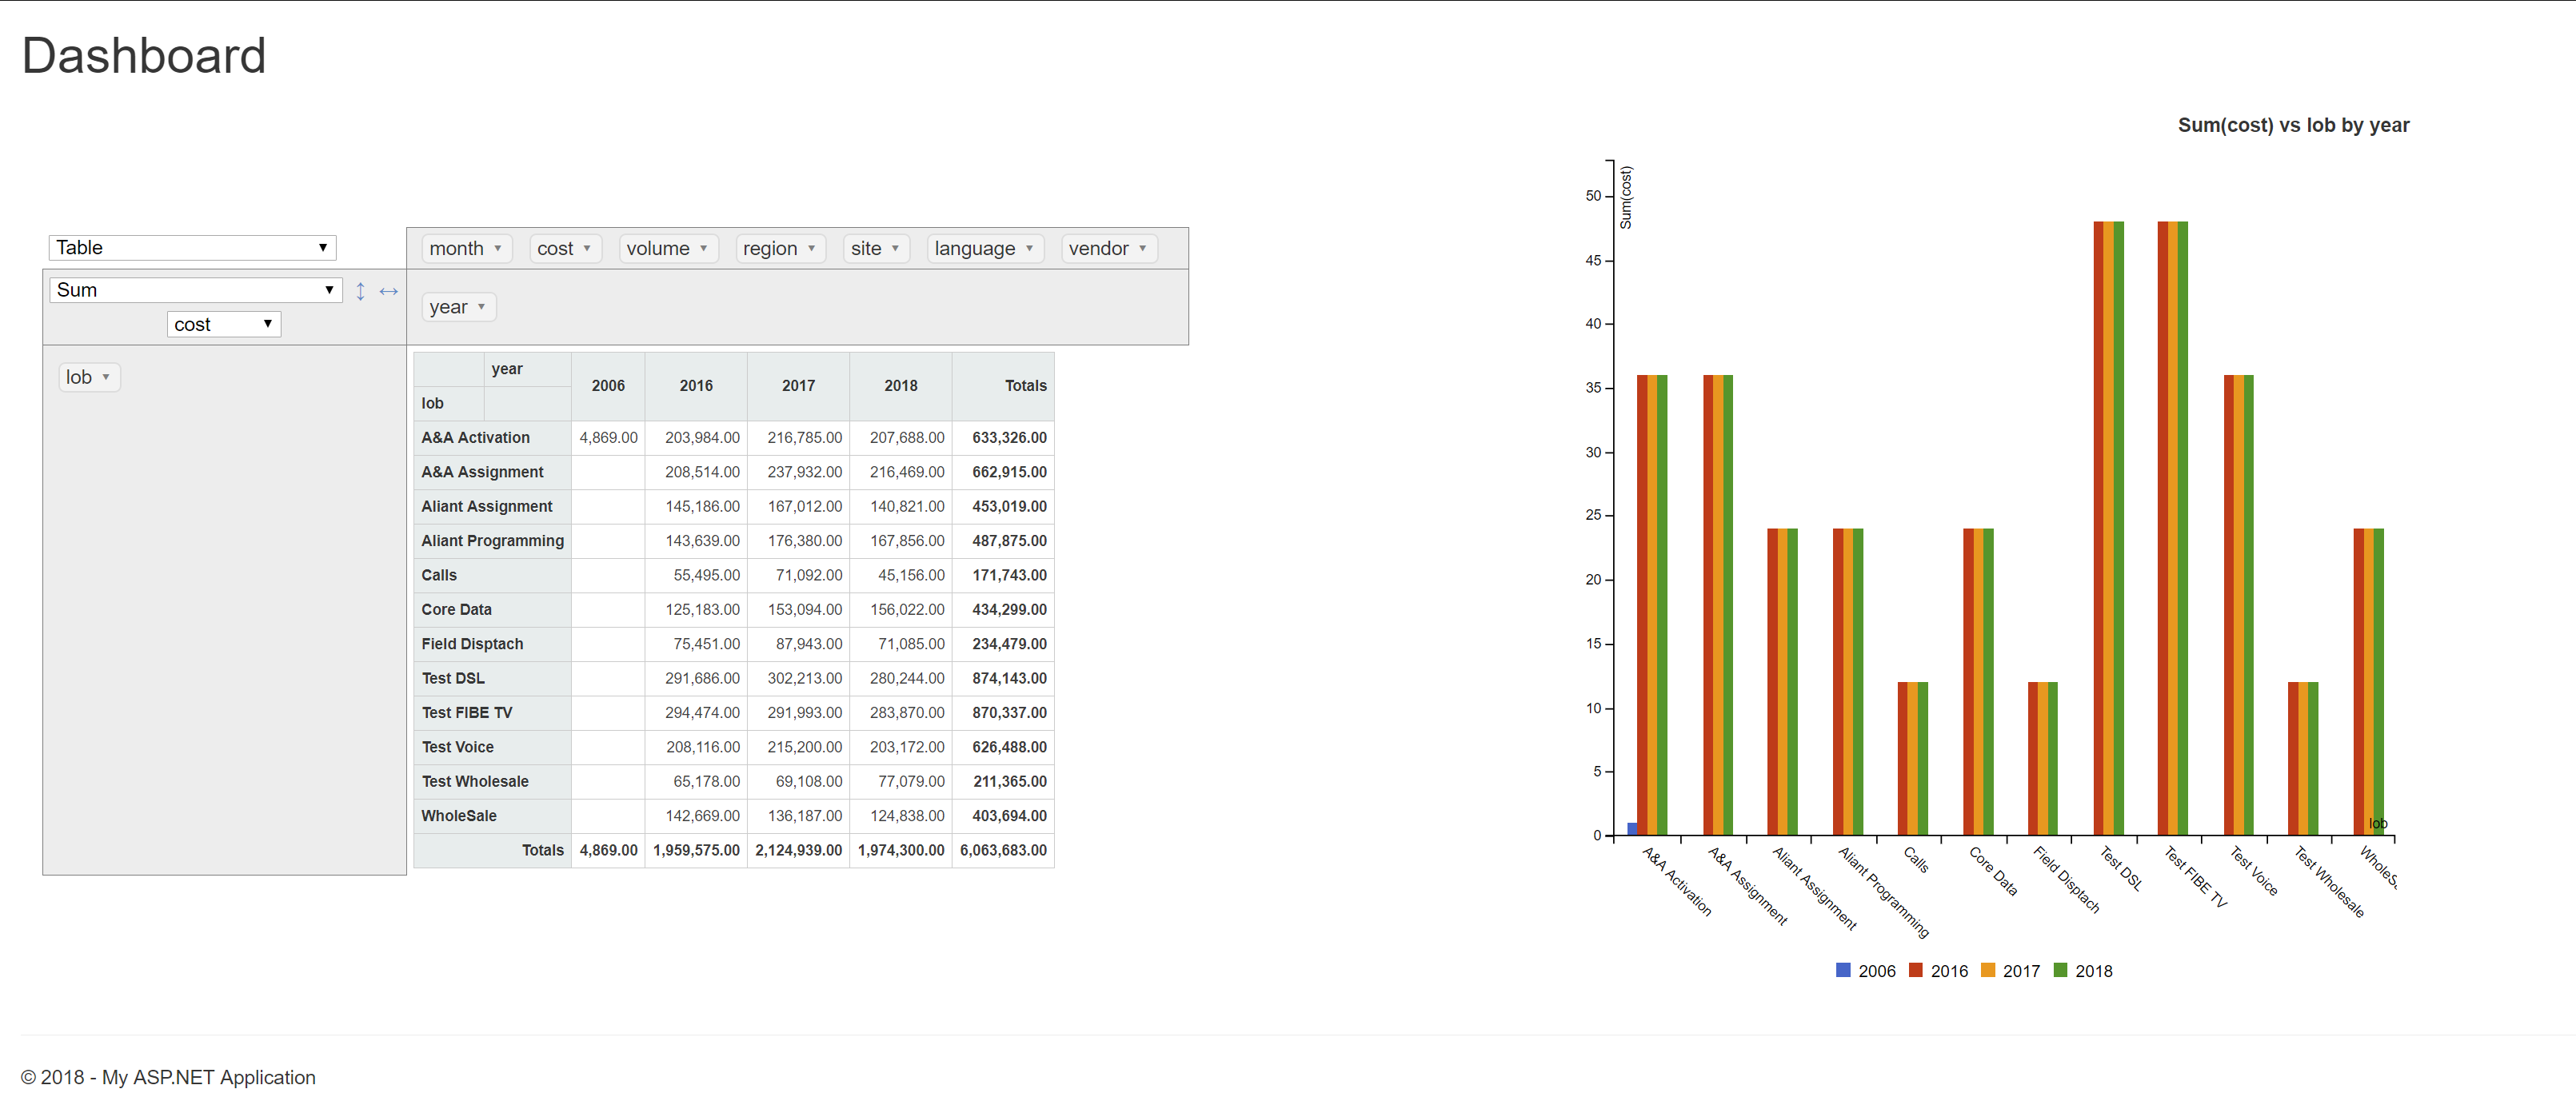Click the Totals column header
Viewport: 2576px width, 1109px height.
pos(1025,386)
